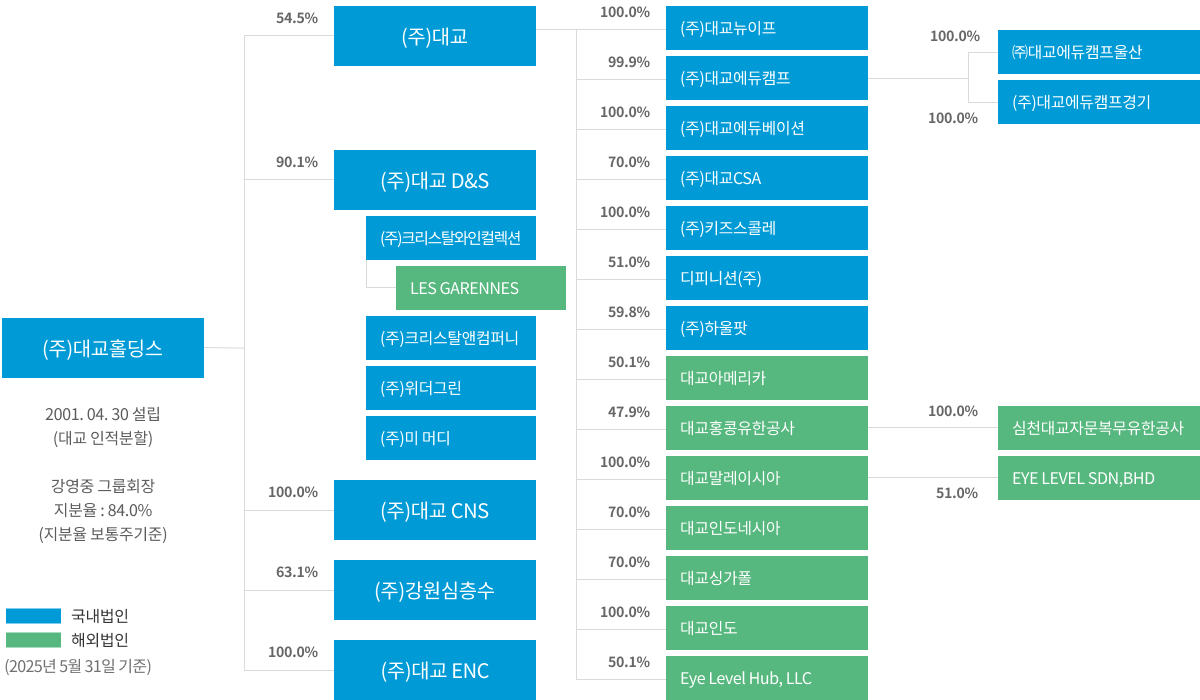
Task: Open the EYE LEVEL SDN,BHD box
Action: 1099,478
